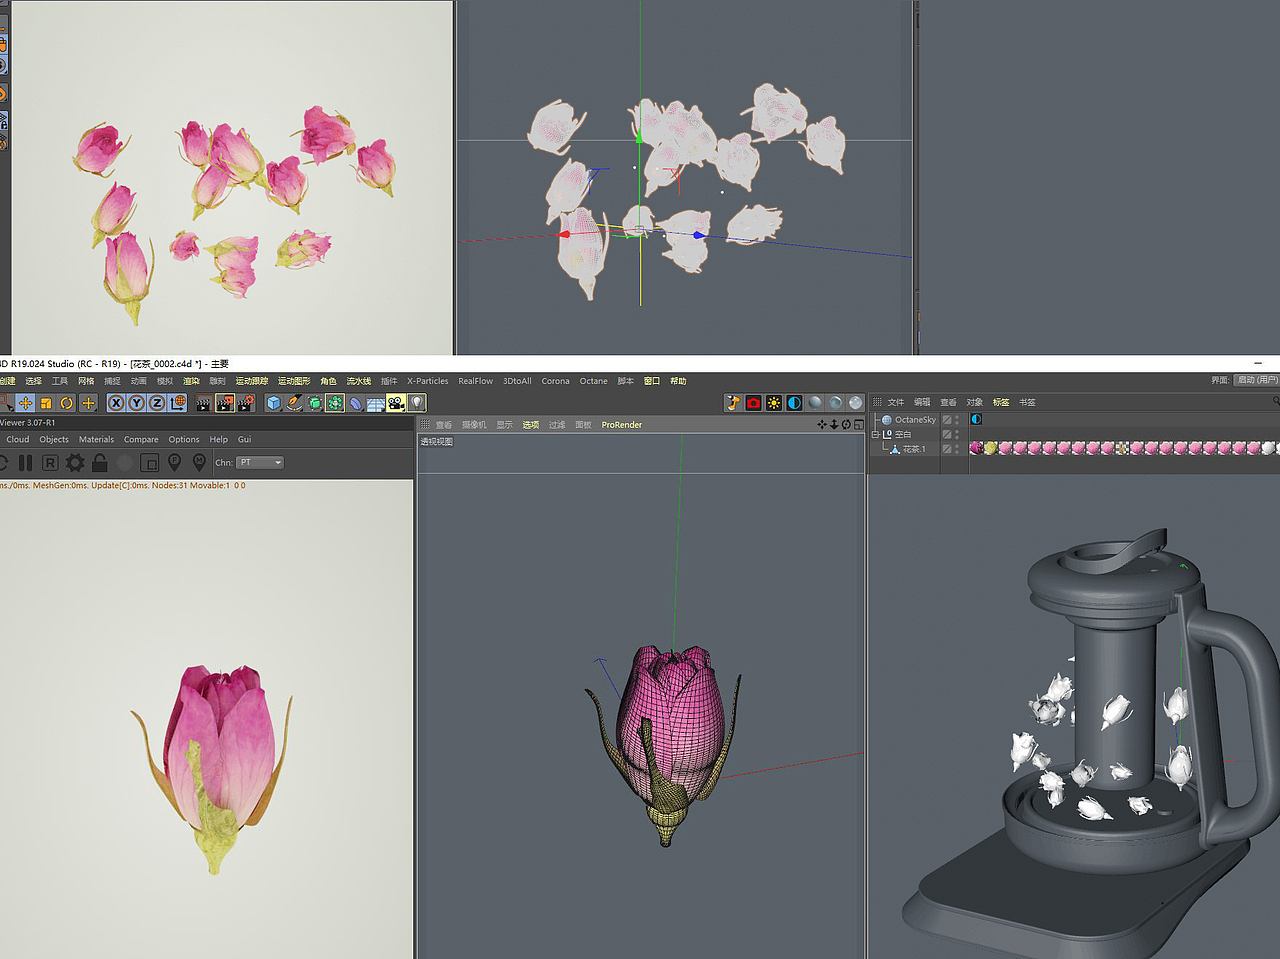Click white material tag on 花茶.1

click(x=1268, y=448)
